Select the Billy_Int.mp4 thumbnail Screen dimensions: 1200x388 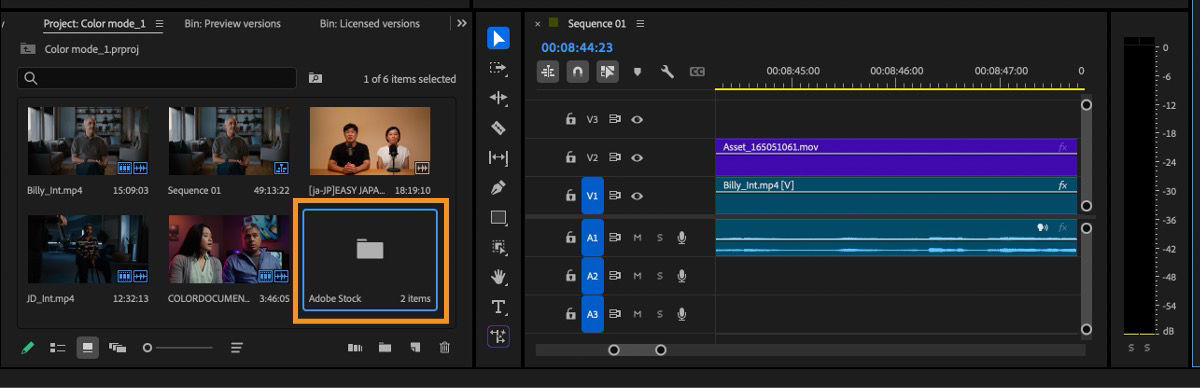coord(88,141)
